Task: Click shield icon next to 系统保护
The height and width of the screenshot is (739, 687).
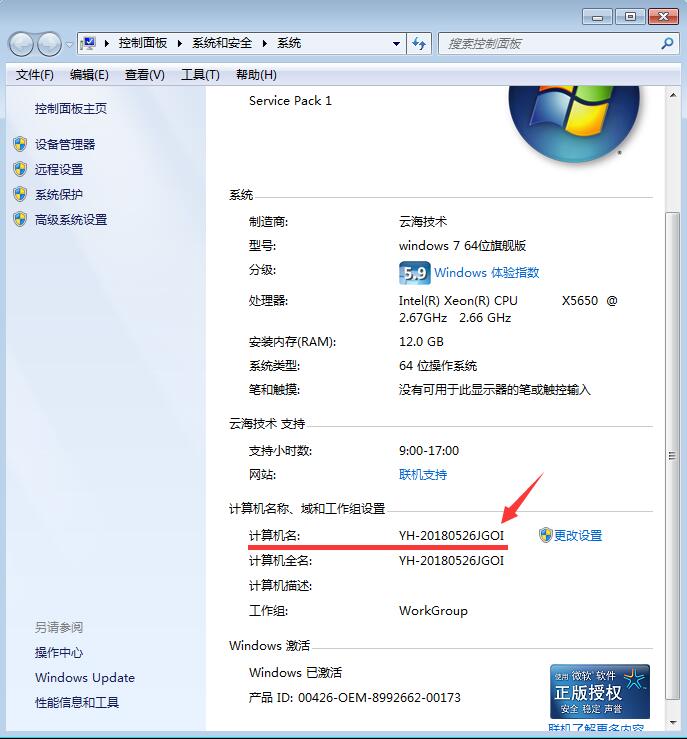Action: point(20,194)
